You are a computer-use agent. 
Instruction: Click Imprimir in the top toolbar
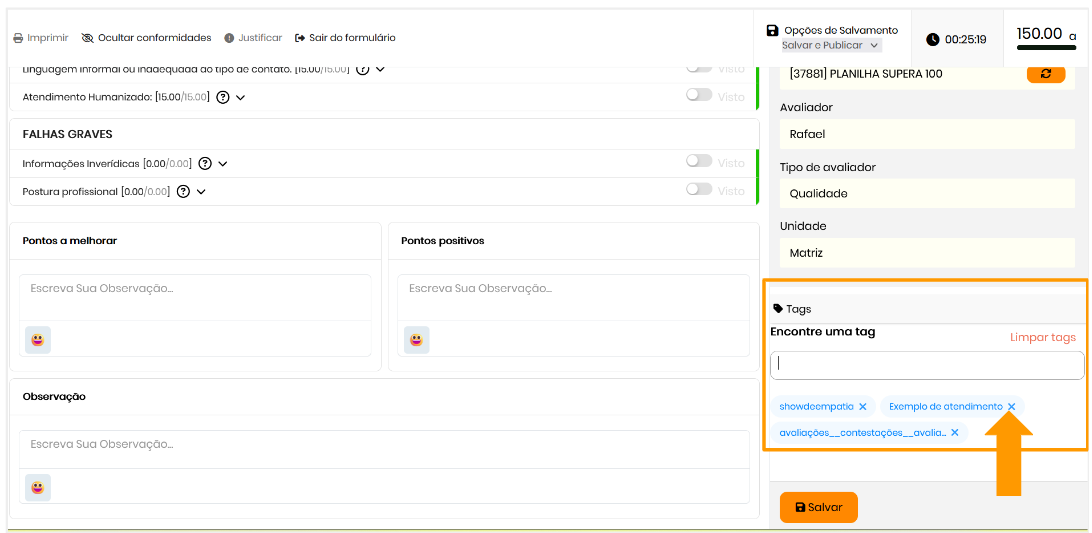click(x=40, y=38)
